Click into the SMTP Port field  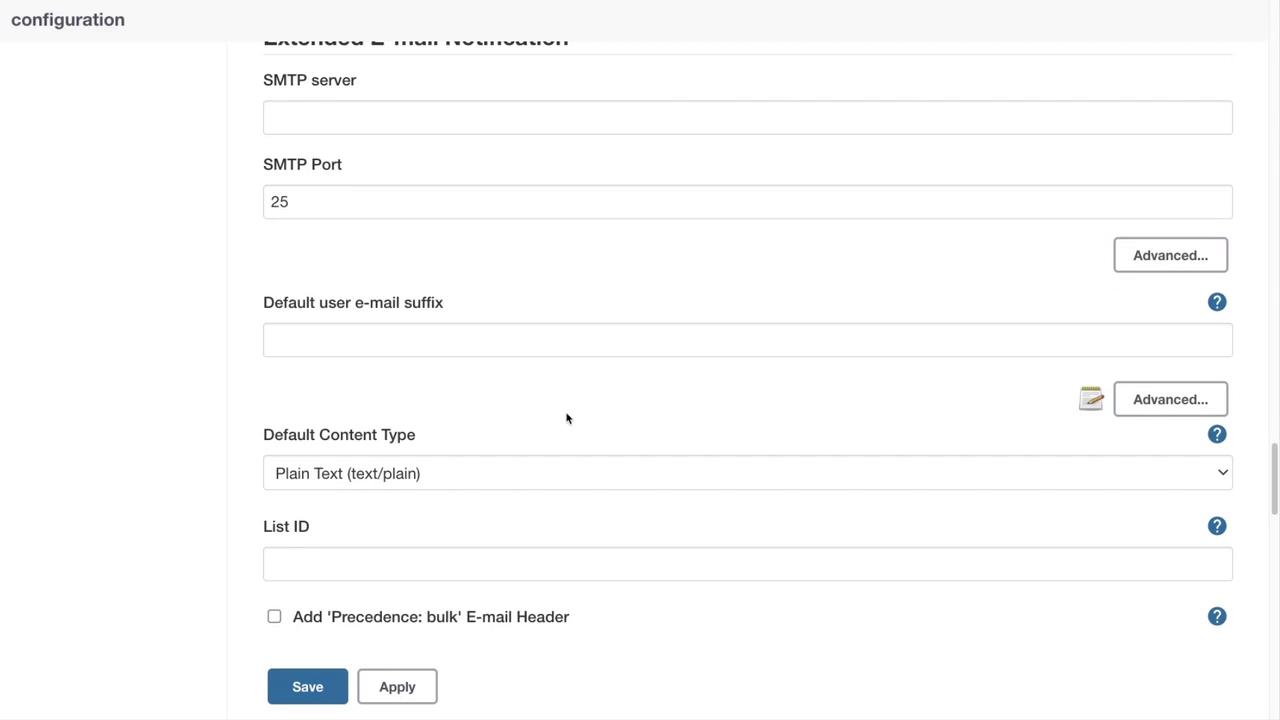tap(747, 202)
